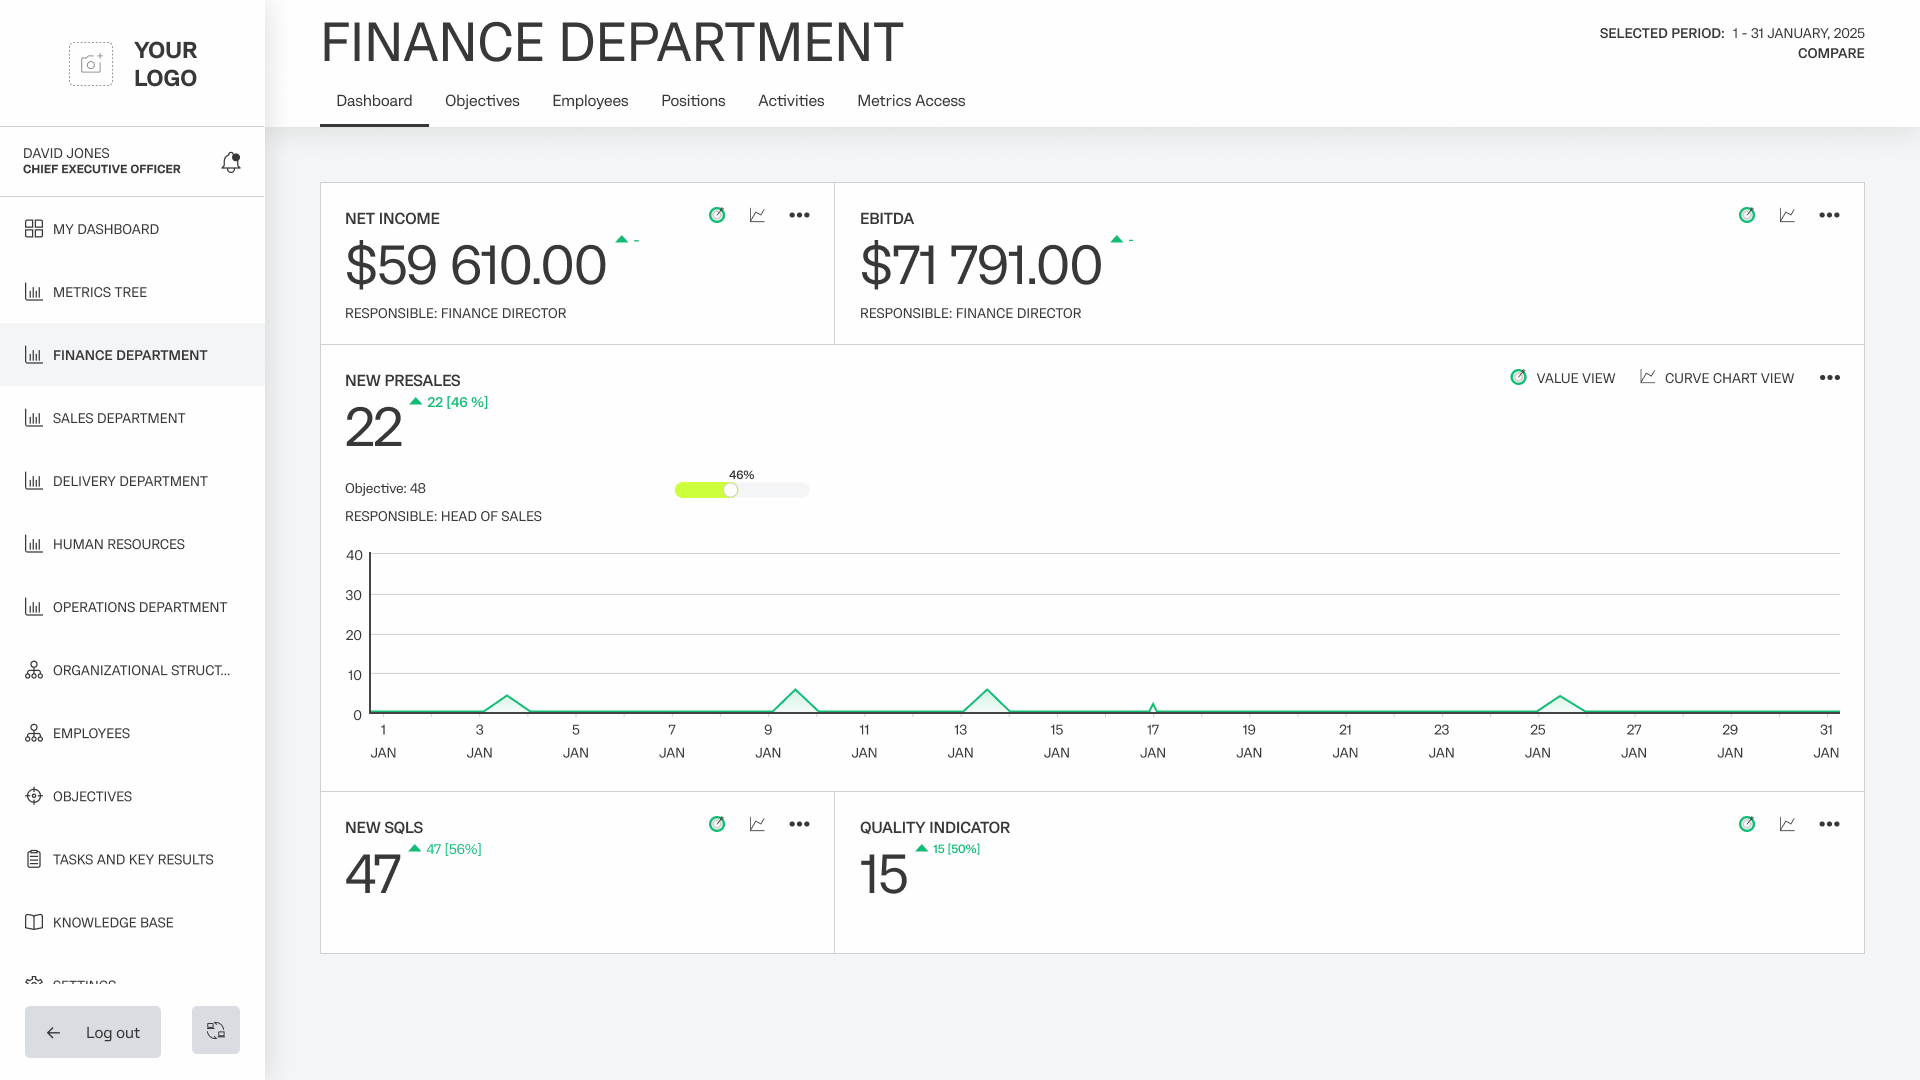Click the COMPARE link
1920x1080 pixels.
tap(1830, 54)
